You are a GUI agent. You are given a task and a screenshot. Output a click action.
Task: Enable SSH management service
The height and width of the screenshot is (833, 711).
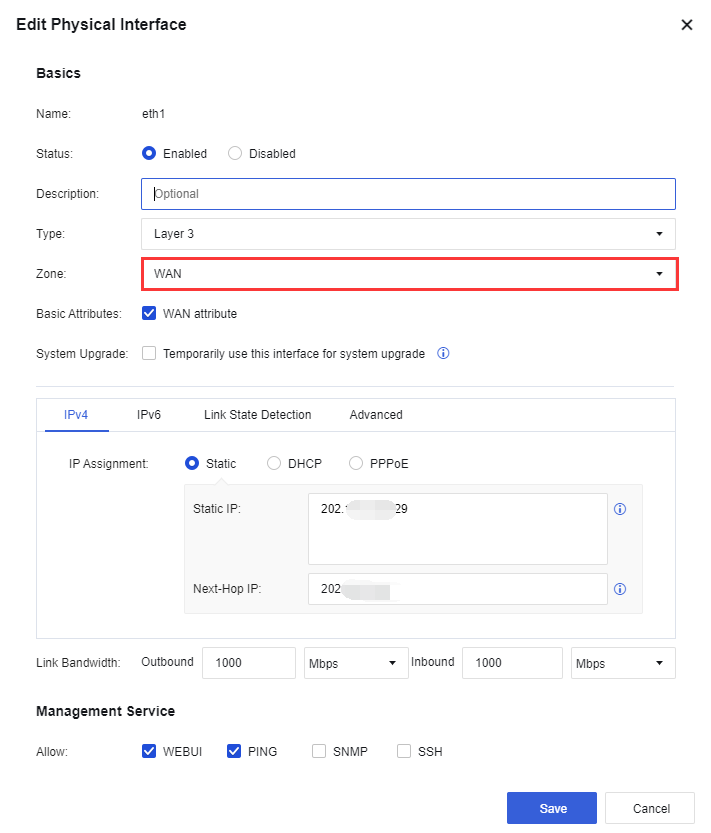tap(404, 751)
